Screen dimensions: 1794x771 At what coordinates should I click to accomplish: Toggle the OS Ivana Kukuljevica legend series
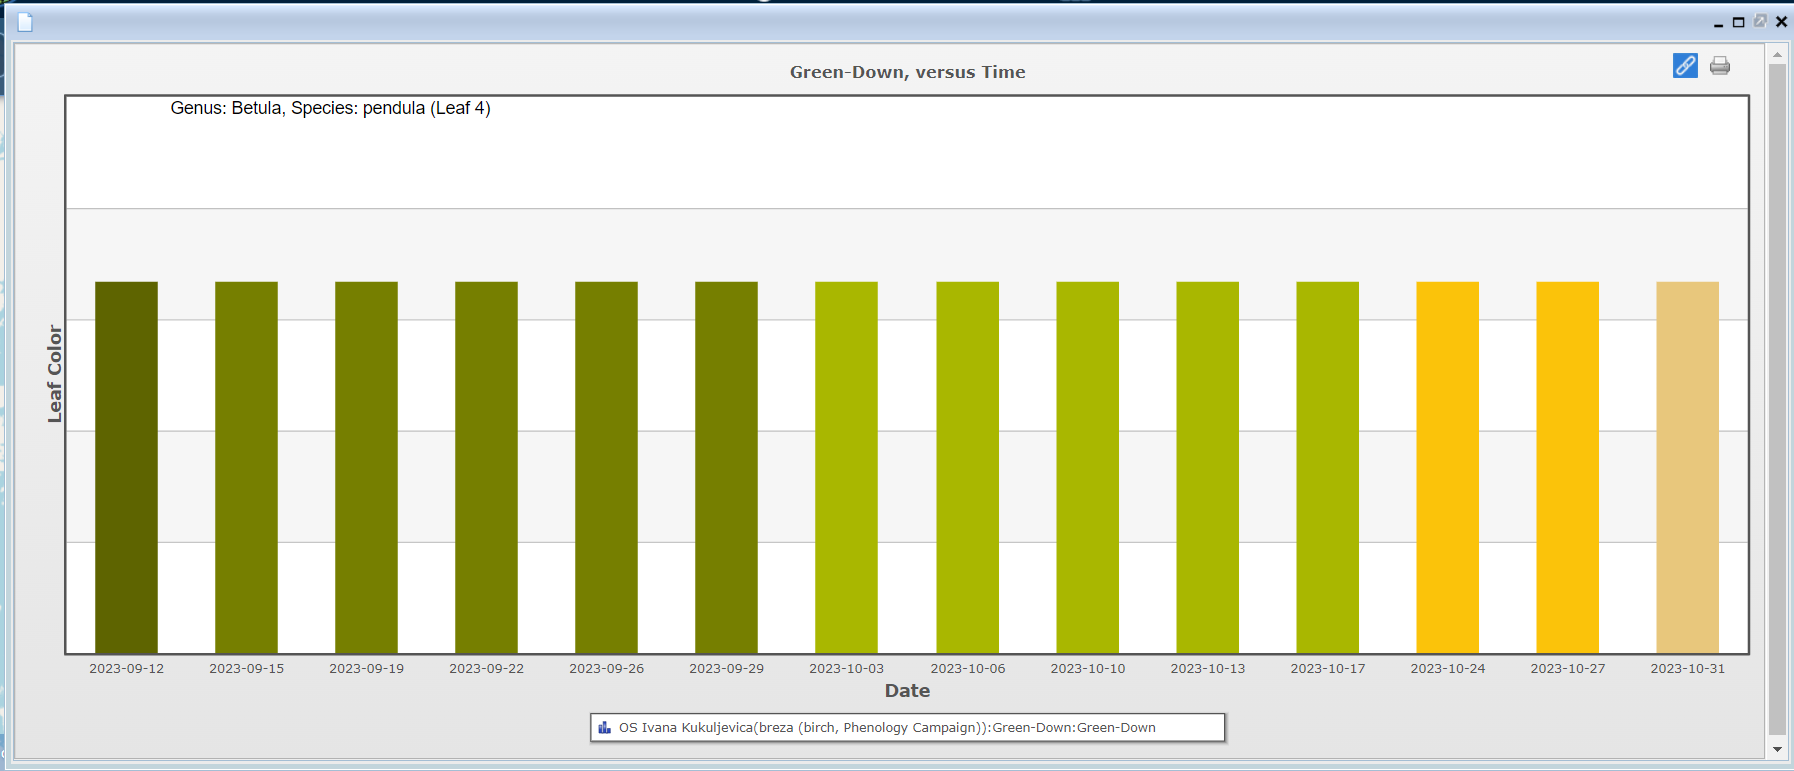pyautogui.click(x=886, y=728)
